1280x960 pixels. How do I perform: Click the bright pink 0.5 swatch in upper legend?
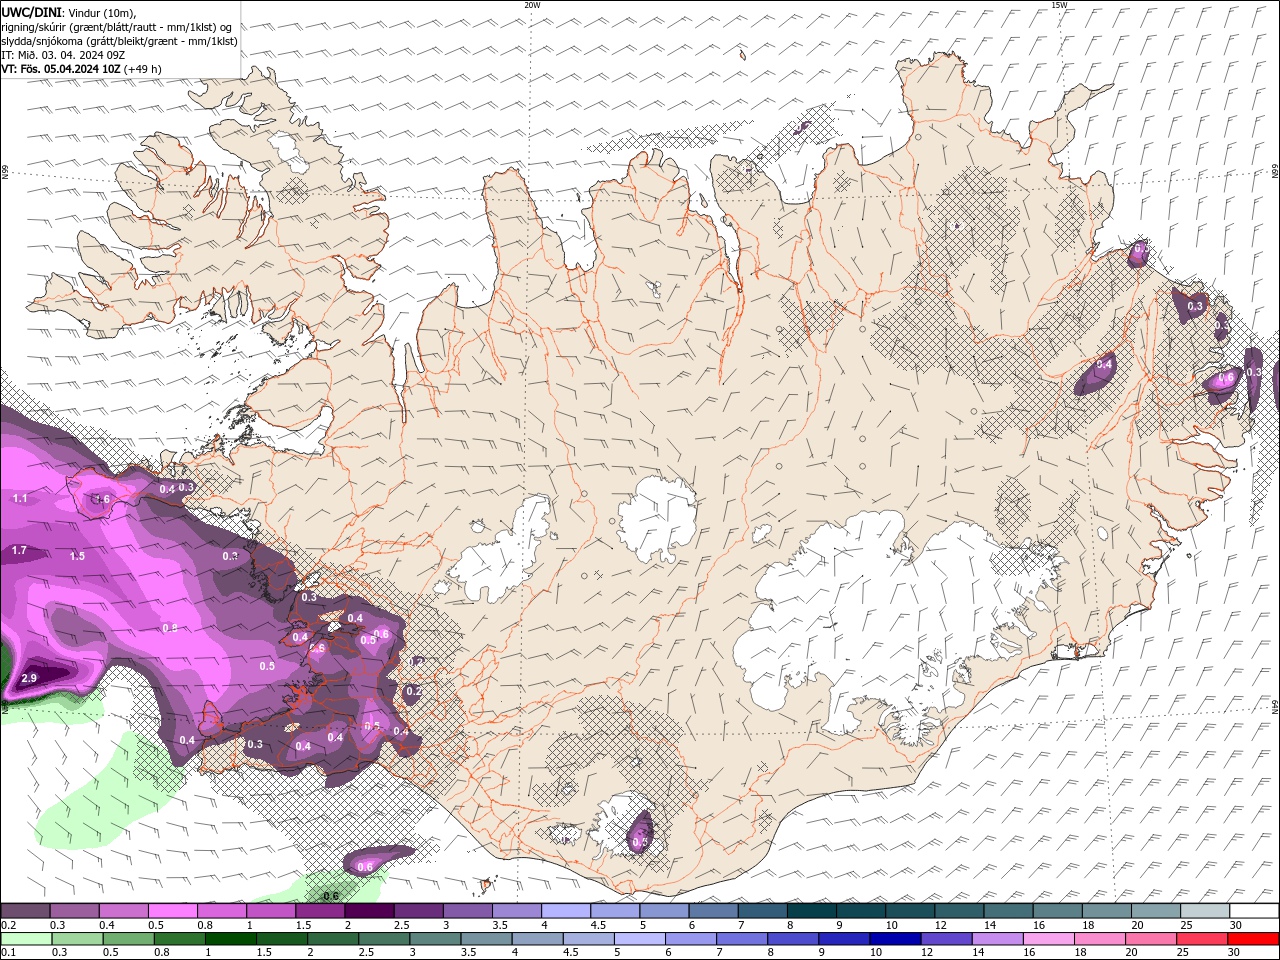172,911
